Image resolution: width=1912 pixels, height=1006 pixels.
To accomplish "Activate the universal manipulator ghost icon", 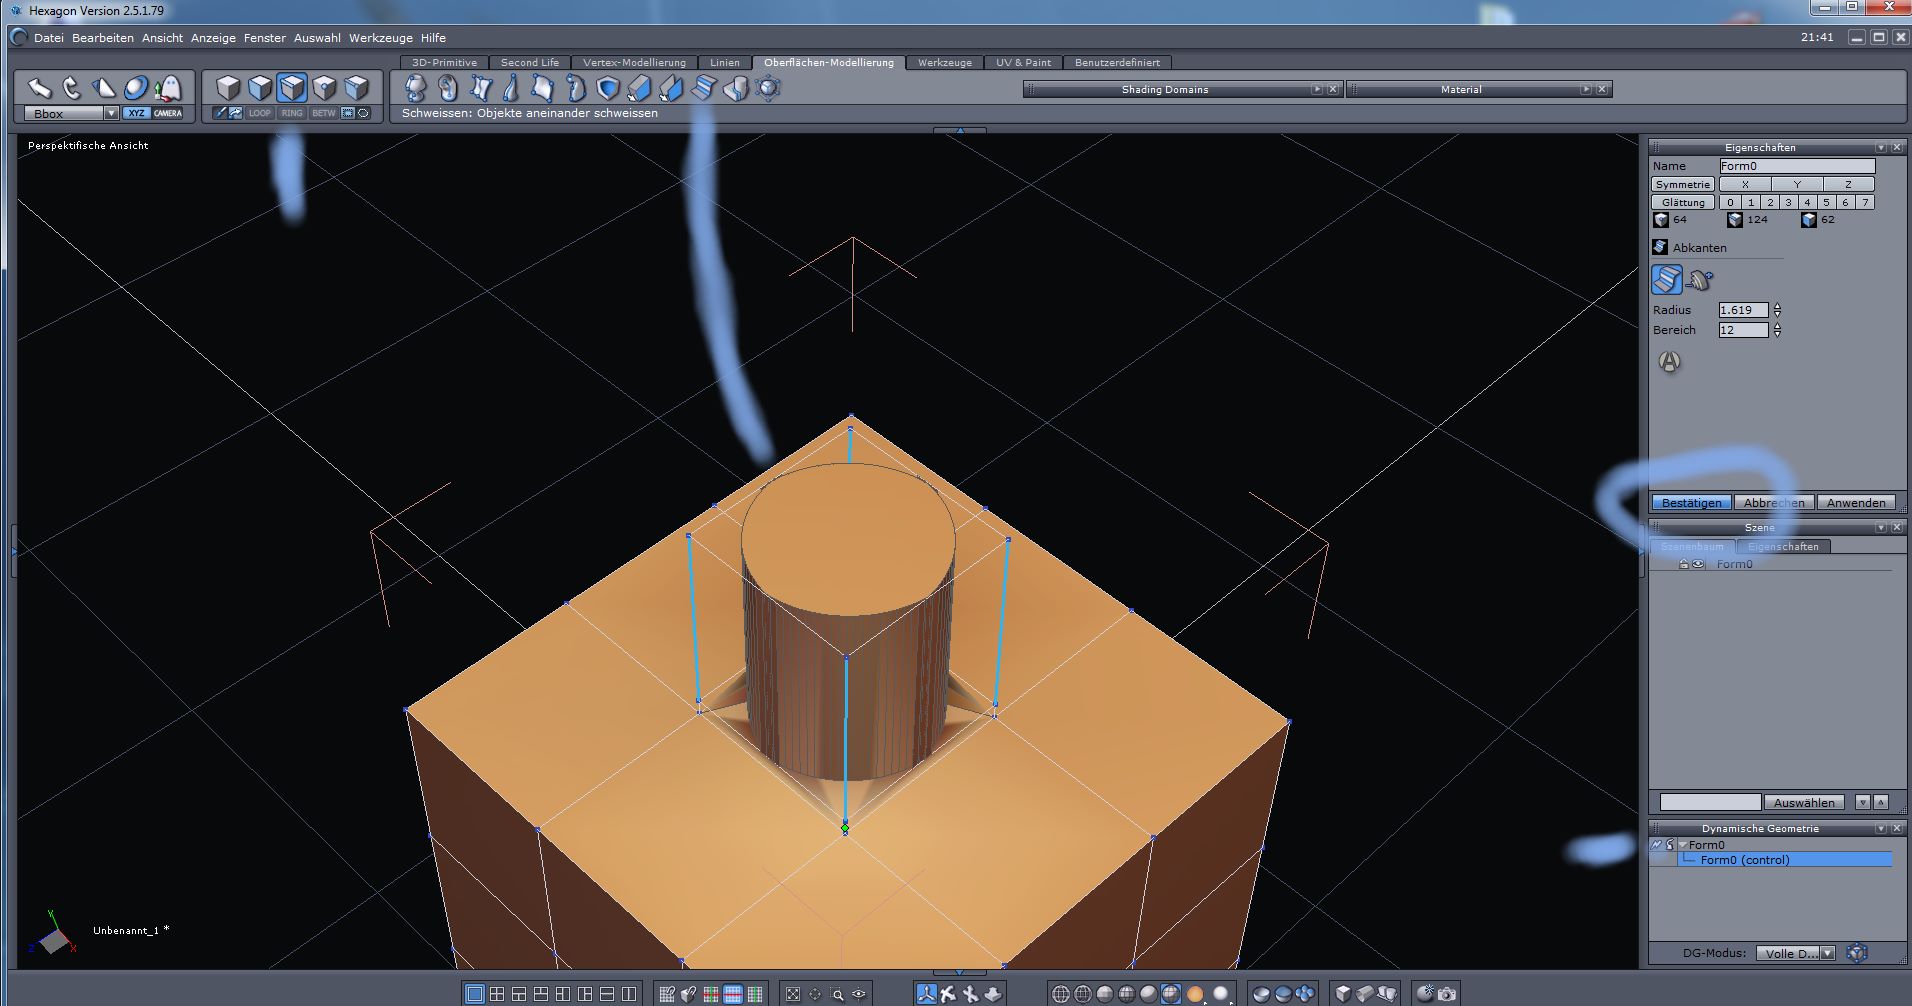I will pos(168,88).
